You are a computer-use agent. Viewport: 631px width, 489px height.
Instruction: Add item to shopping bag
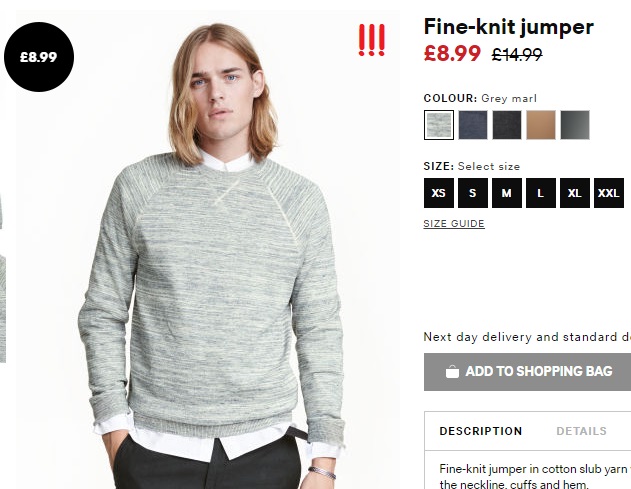527,372
